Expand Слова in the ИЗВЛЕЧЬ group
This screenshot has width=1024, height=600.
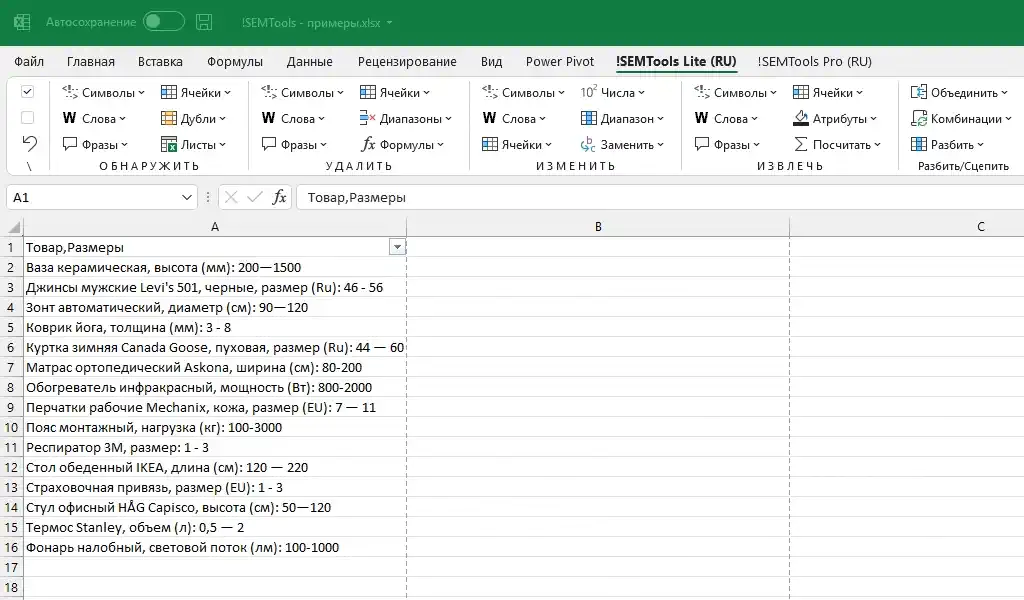point(726,119)
